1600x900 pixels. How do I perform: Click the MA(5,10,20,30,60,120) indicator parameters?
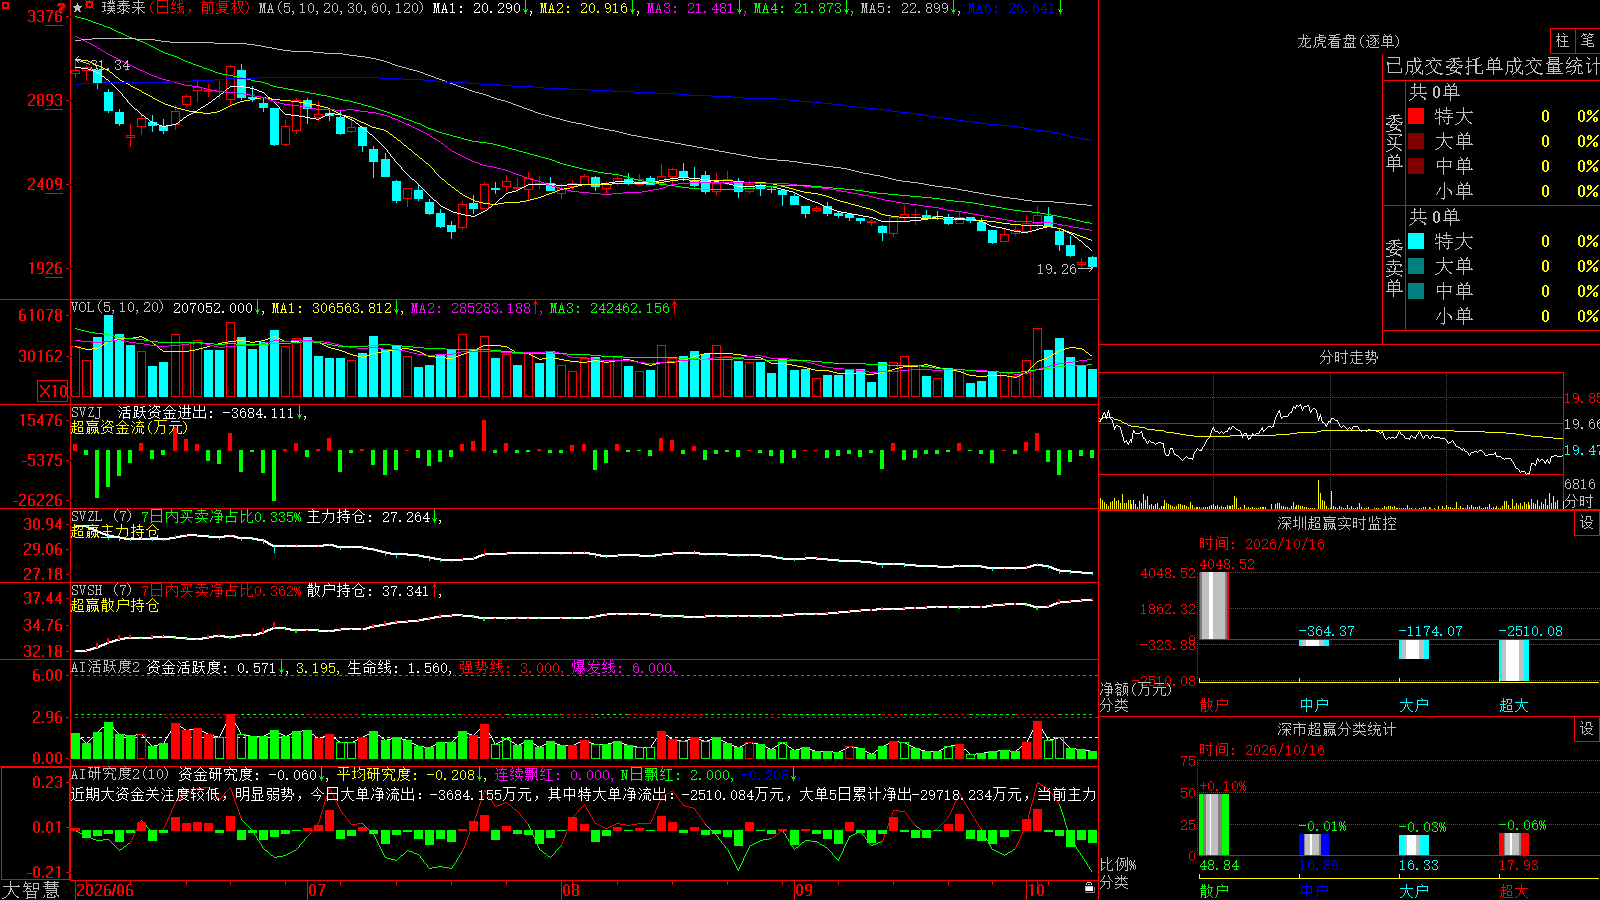[x=341, y=8]
